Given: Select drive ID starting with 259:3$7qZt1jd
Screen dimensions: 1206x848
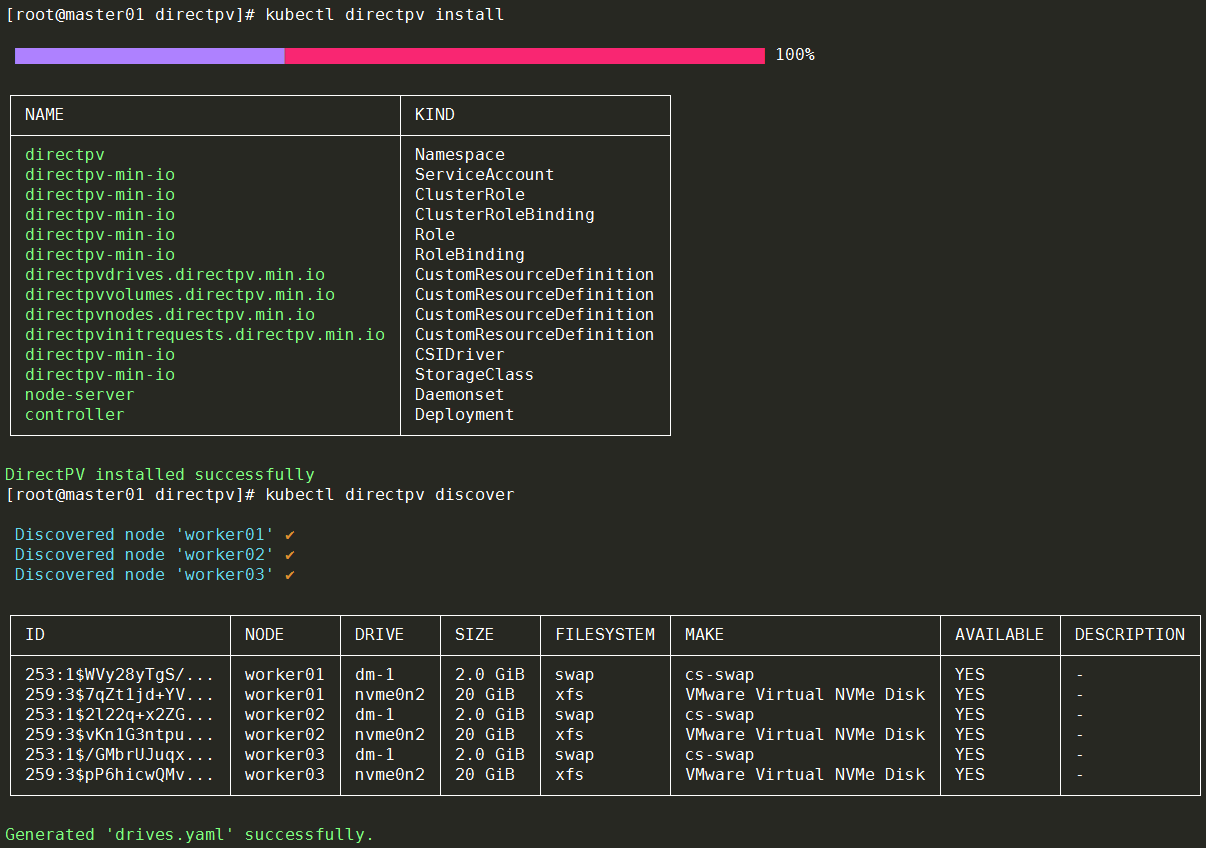Looking at the screenshot, I should click(x=119, y=695).
